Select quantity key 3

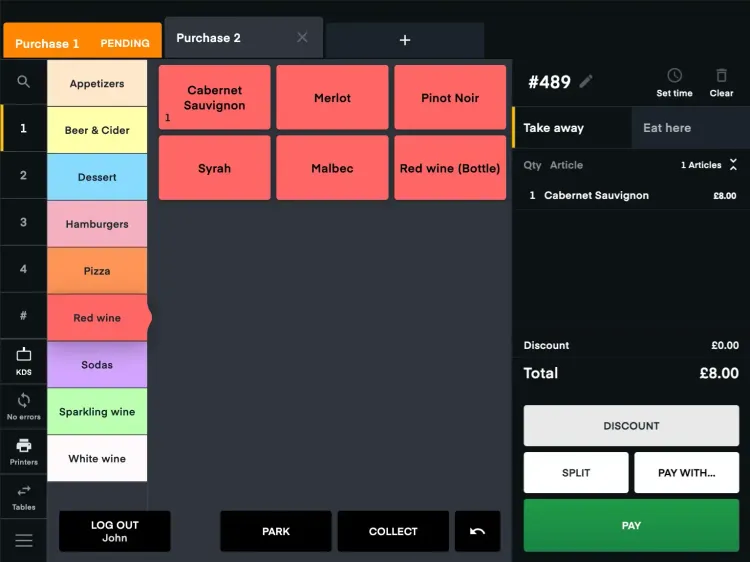tap(23, 222)
